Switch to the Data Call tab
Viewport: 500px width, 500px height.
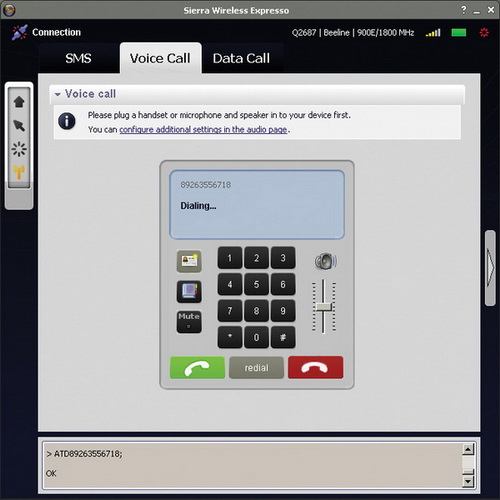point(241,58)
